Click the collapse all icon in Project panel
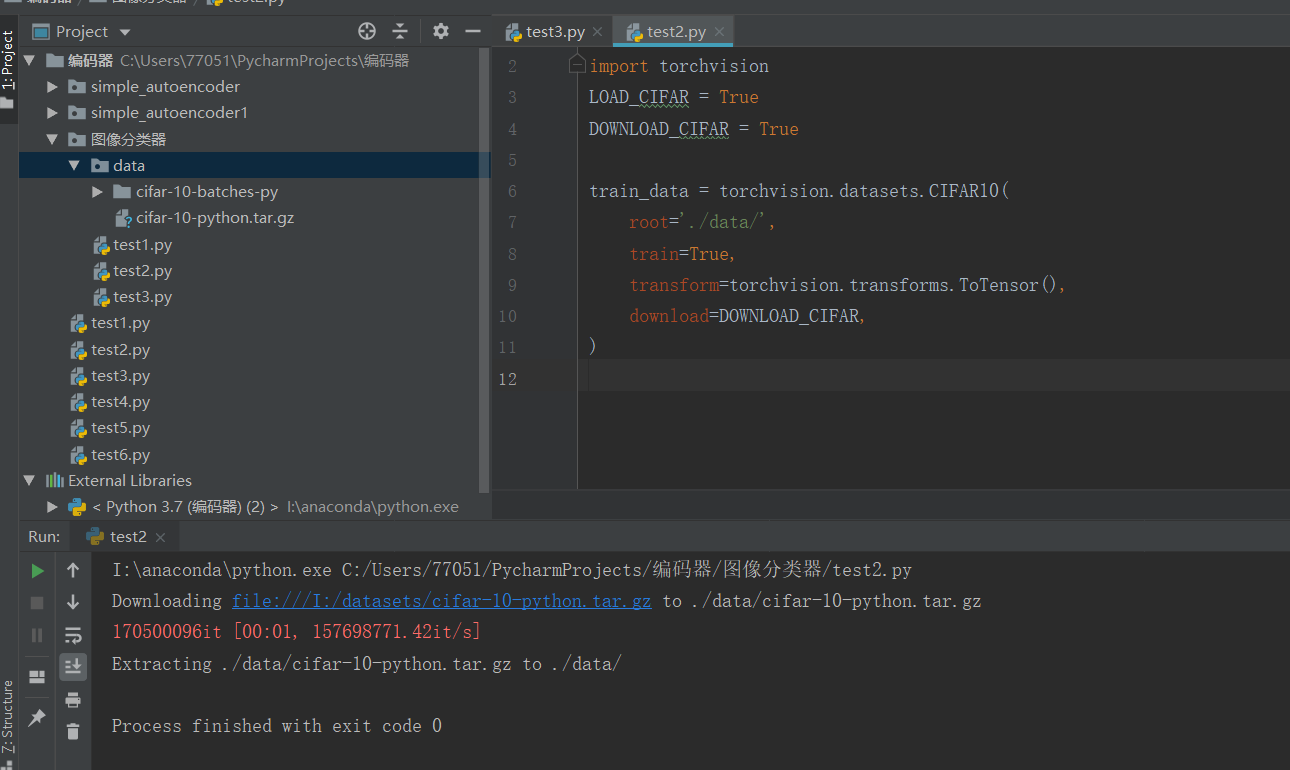Image resolution: width=1290 pixels, height=770 pixels. (x=400, y=31)
